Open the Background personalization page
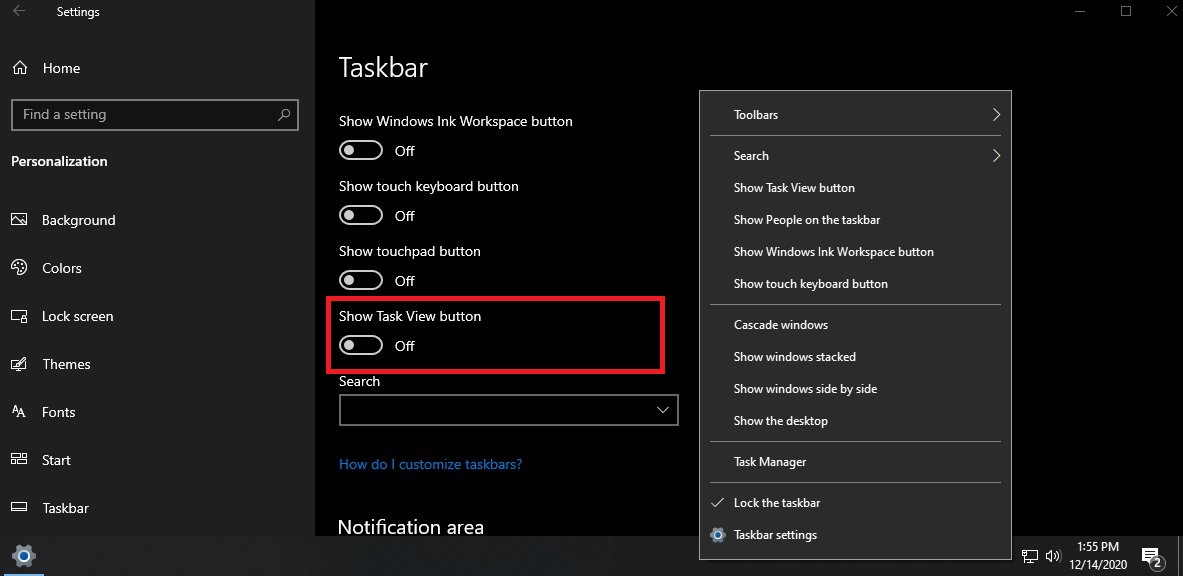 pos(63,220)
